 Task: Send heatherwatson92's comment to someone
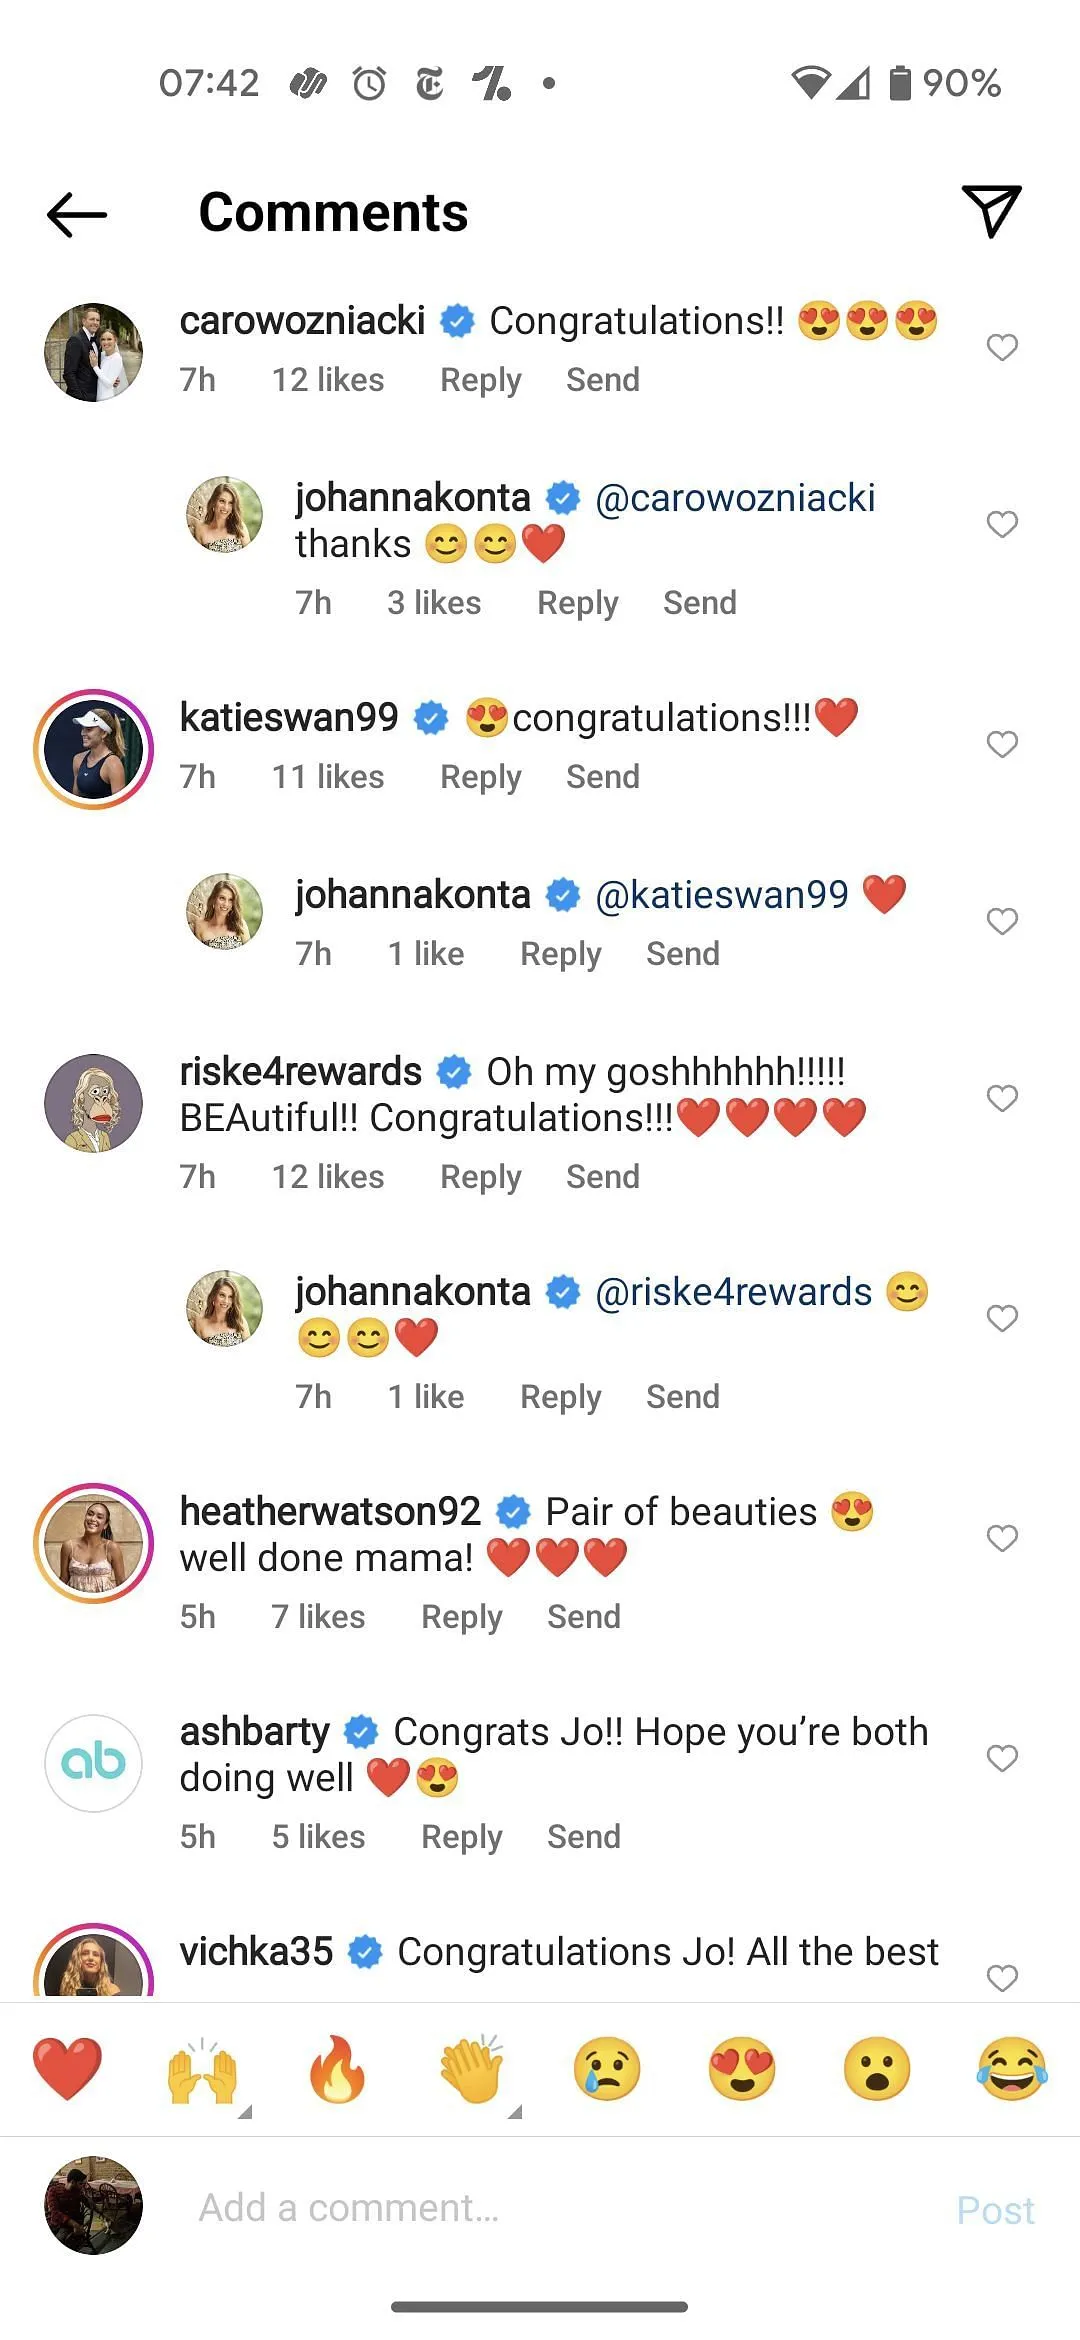(x=583, y=1617)
